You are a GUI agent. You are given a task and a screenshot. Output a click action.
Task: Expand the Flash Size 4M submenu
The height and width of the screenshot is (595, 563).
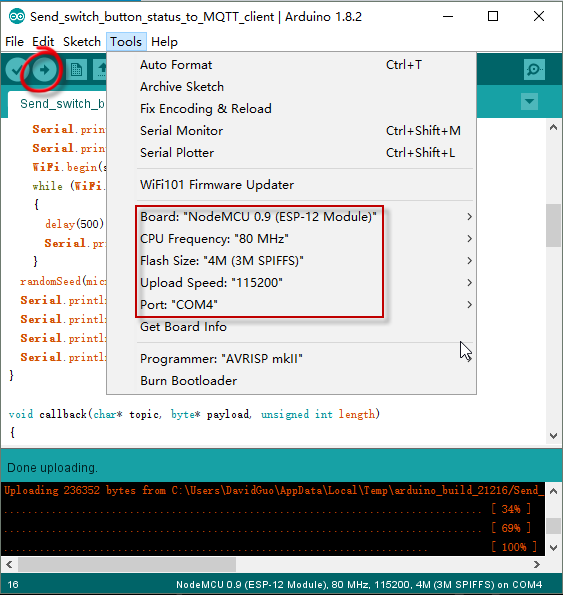pos(291,261)
